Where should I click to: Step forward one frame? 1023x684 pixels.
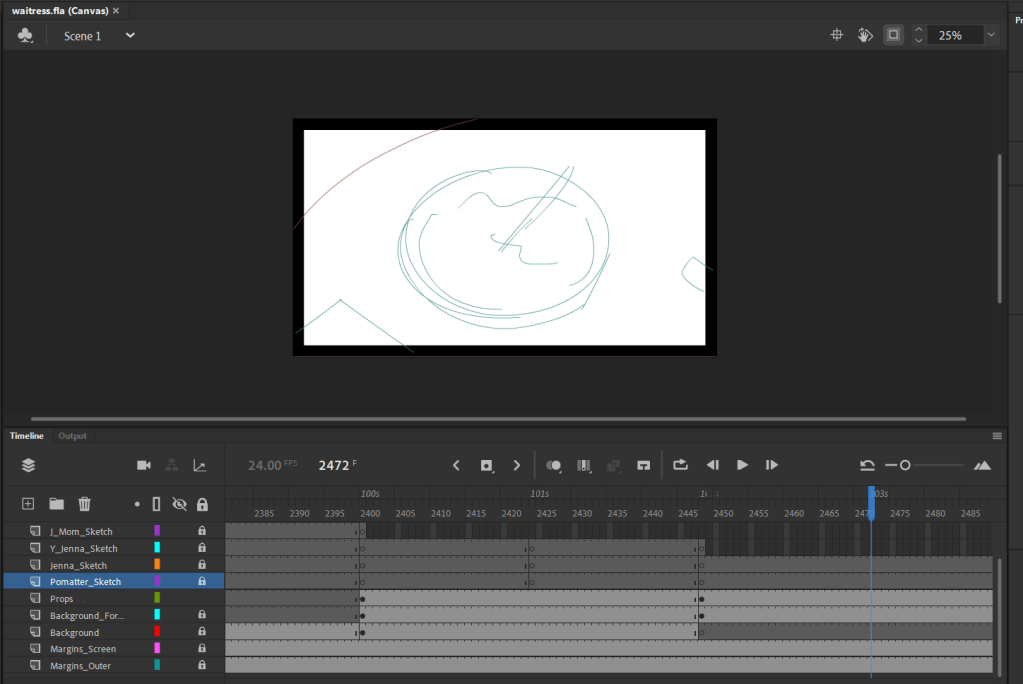[x=772, y=465]
